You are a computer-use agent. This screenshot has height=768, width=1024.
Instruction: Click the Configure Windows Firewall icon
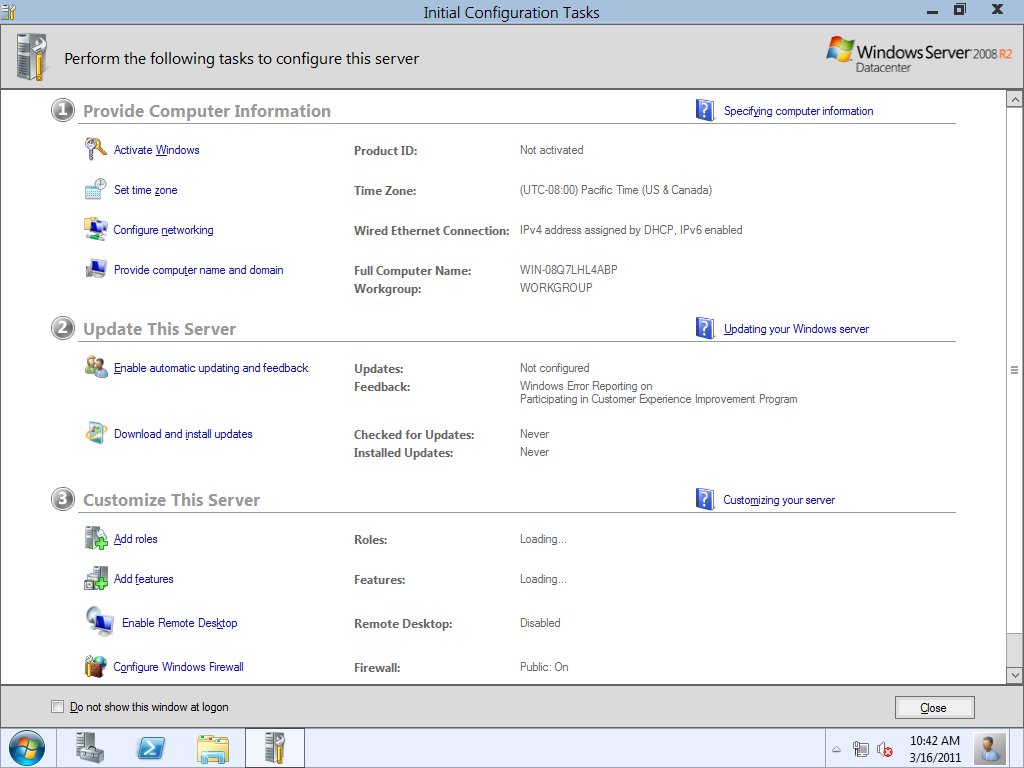[96, 667]
